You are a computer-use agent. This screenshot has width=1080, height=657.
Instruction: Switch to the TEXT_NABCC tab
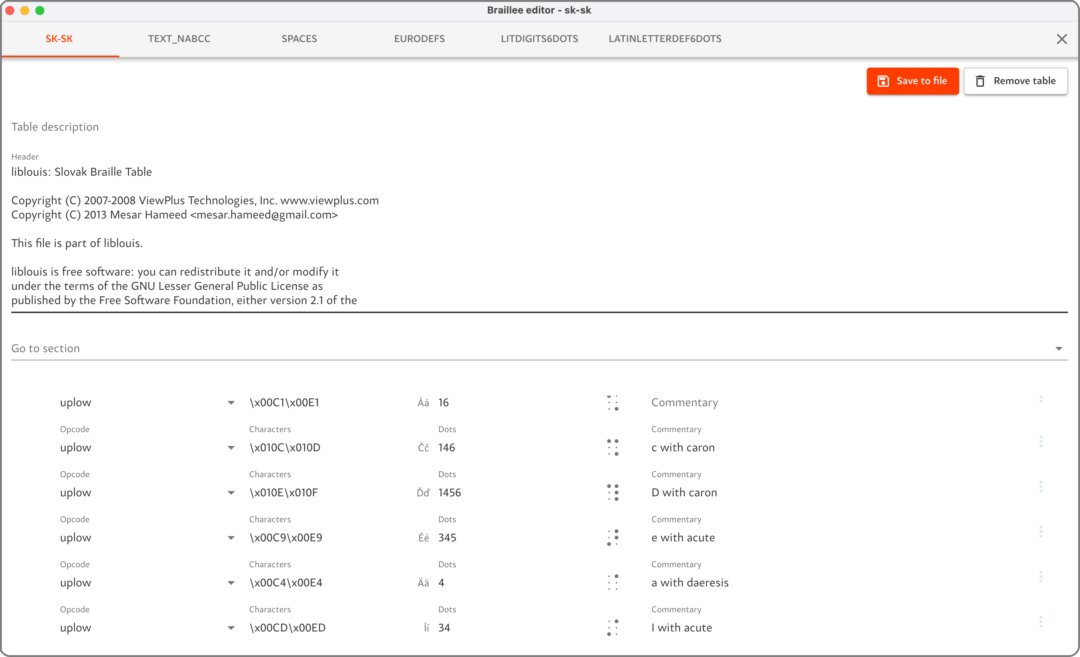point(179,39)
